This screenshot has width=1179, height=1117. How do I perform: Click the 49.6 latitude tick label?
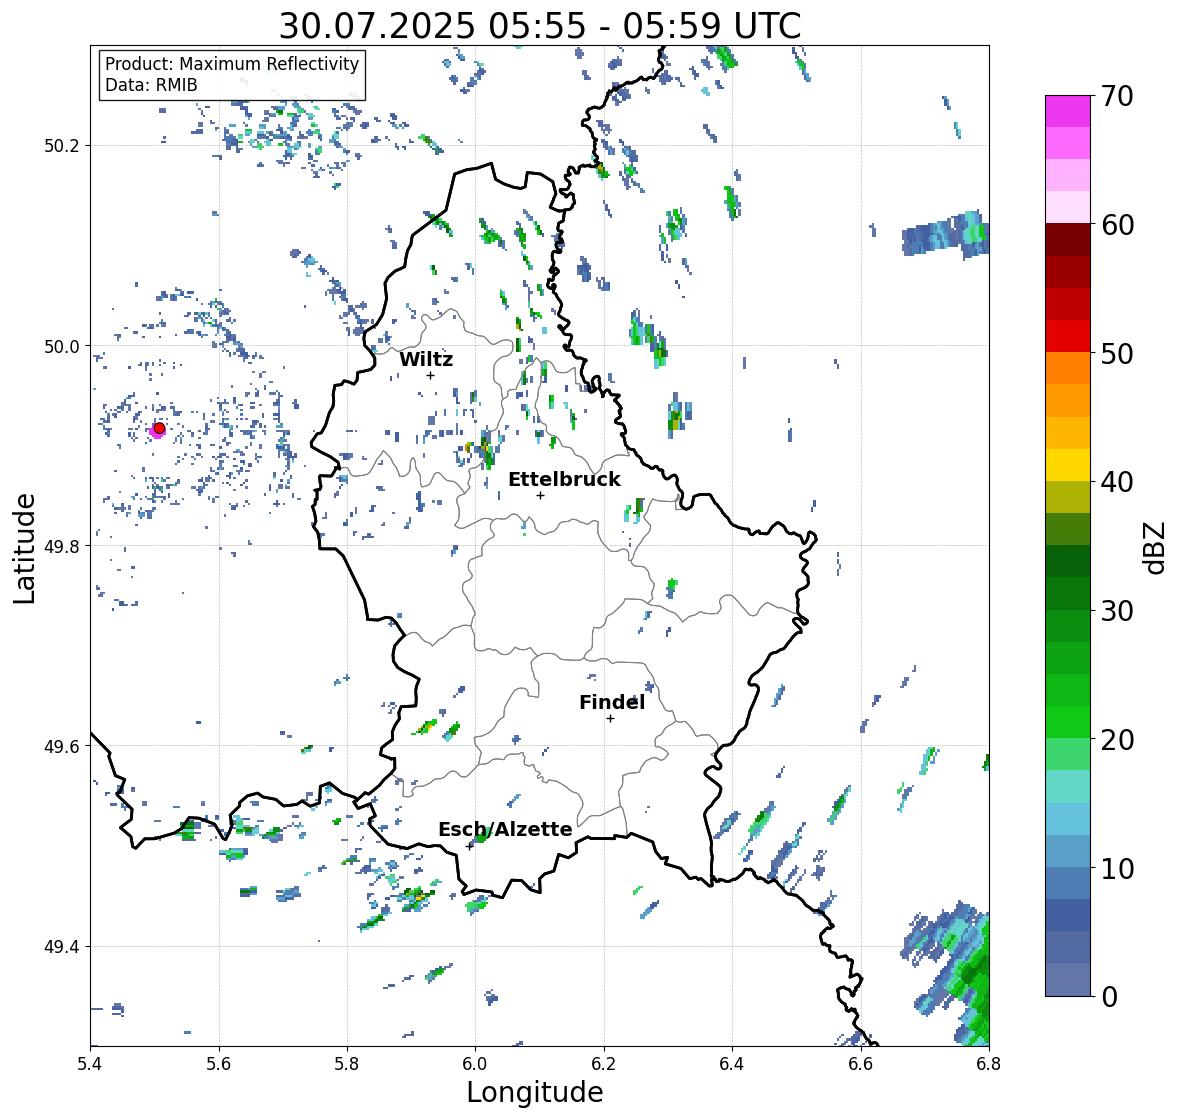tap(62, 746)
